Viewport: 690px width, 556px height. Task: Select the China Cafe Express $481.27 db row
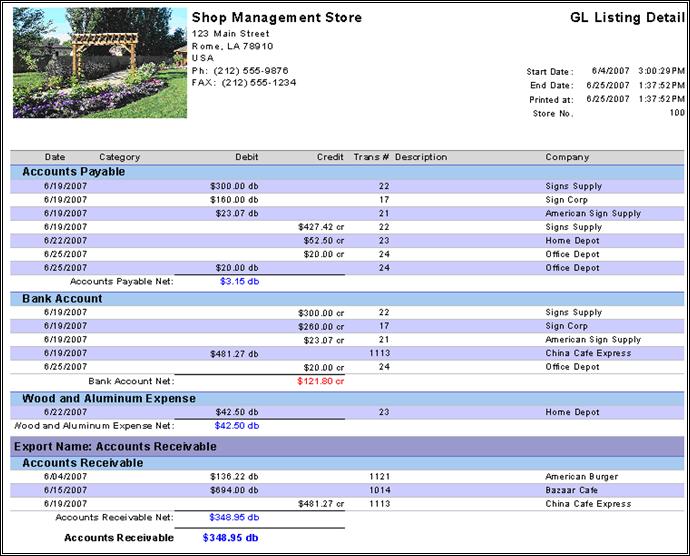(347, 353)
